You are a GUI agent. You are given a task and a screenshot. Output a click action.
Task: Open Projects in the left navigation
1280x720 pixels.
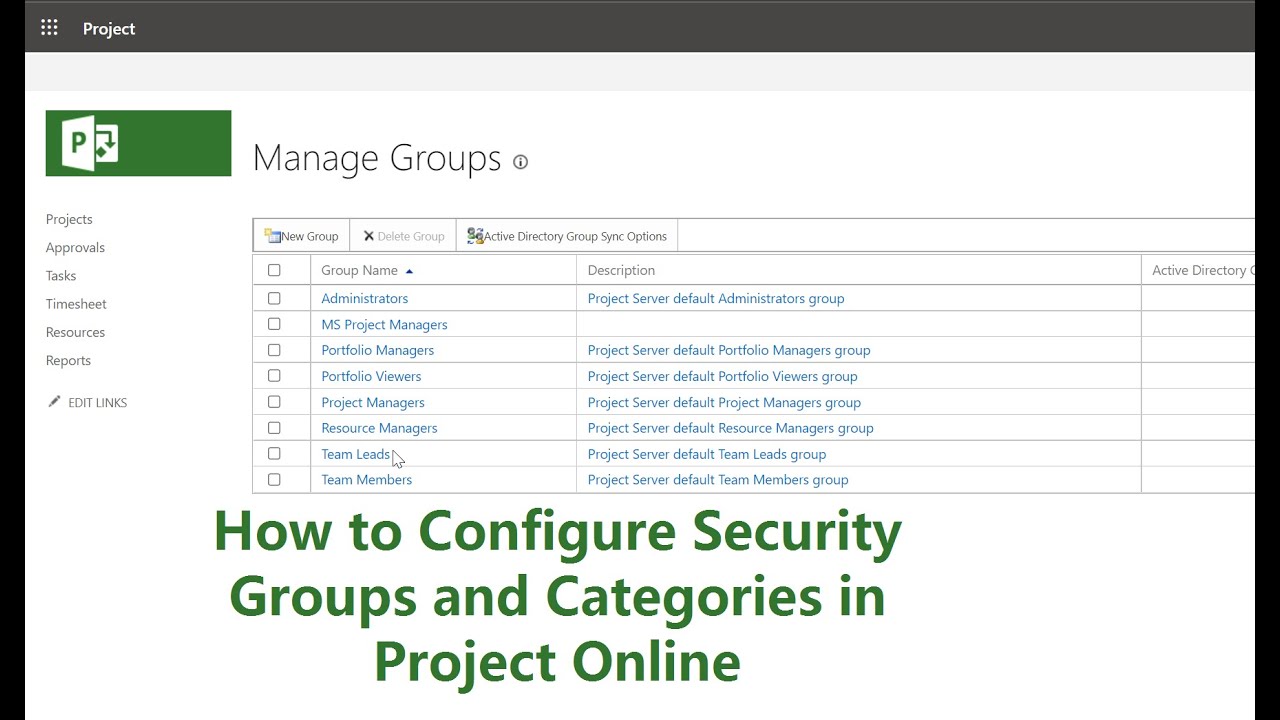point(69,219)
